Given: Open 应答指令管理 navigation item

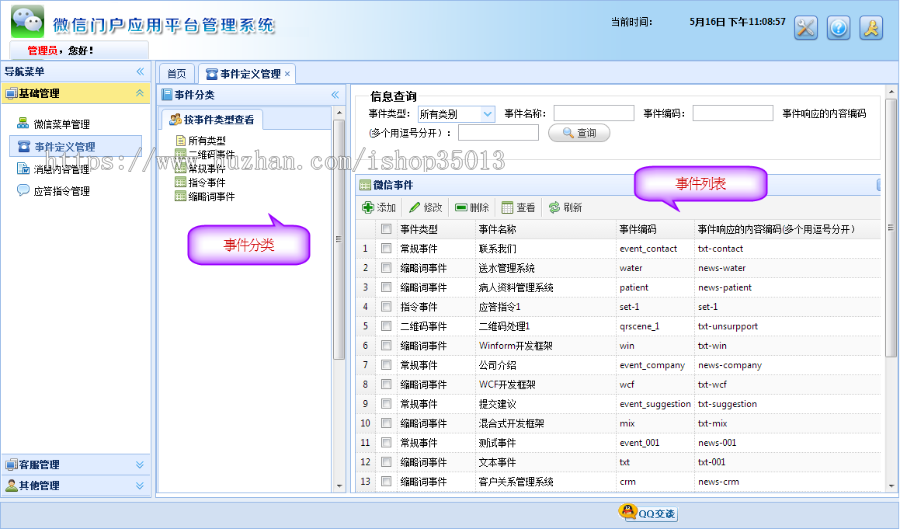Looking at the screenshot, I should 53,191.
